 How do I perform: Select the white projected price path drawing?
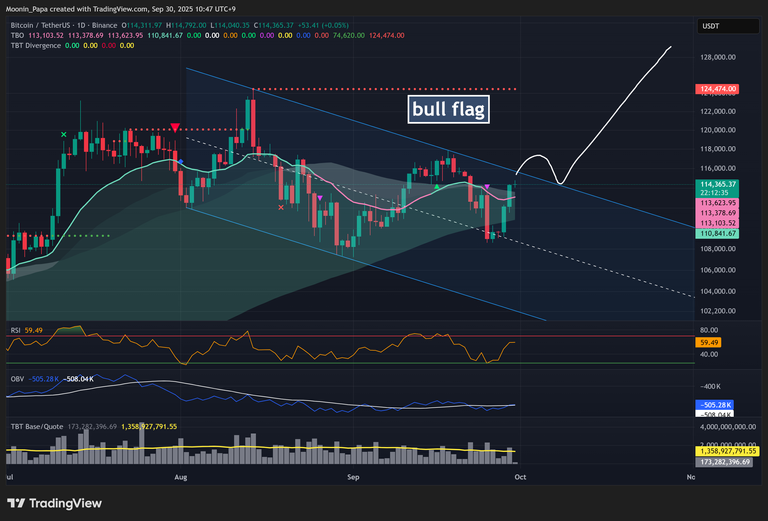tap(620, 101)
